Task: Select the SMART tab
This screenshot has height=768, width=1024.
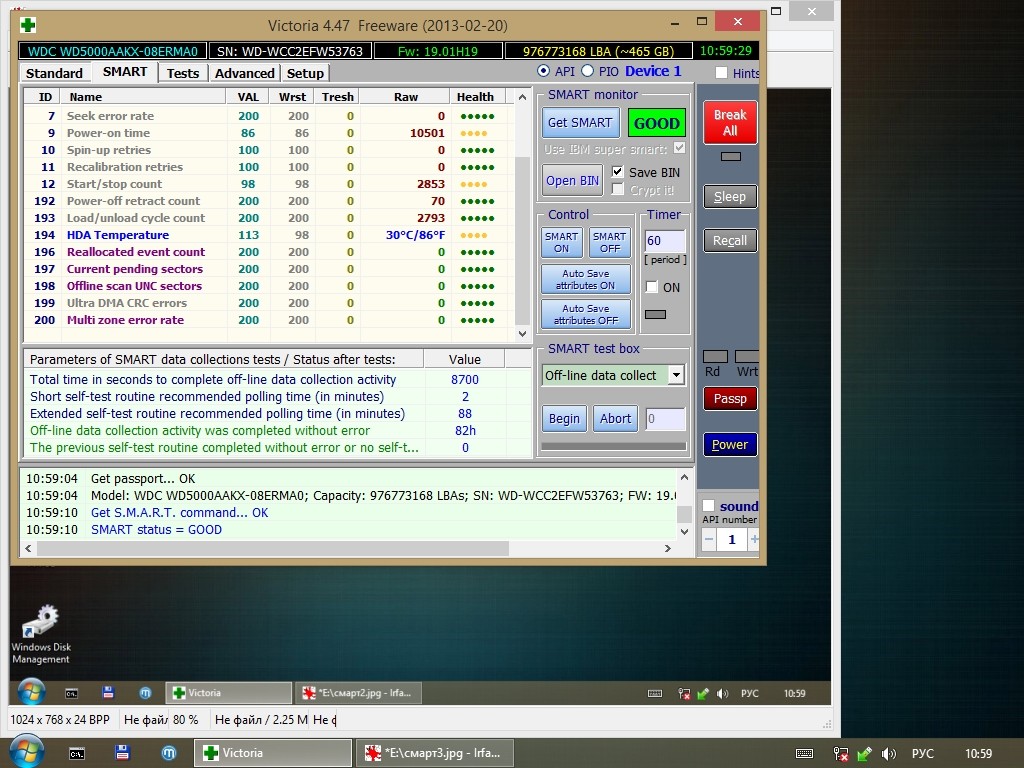Action: [125, 72]
